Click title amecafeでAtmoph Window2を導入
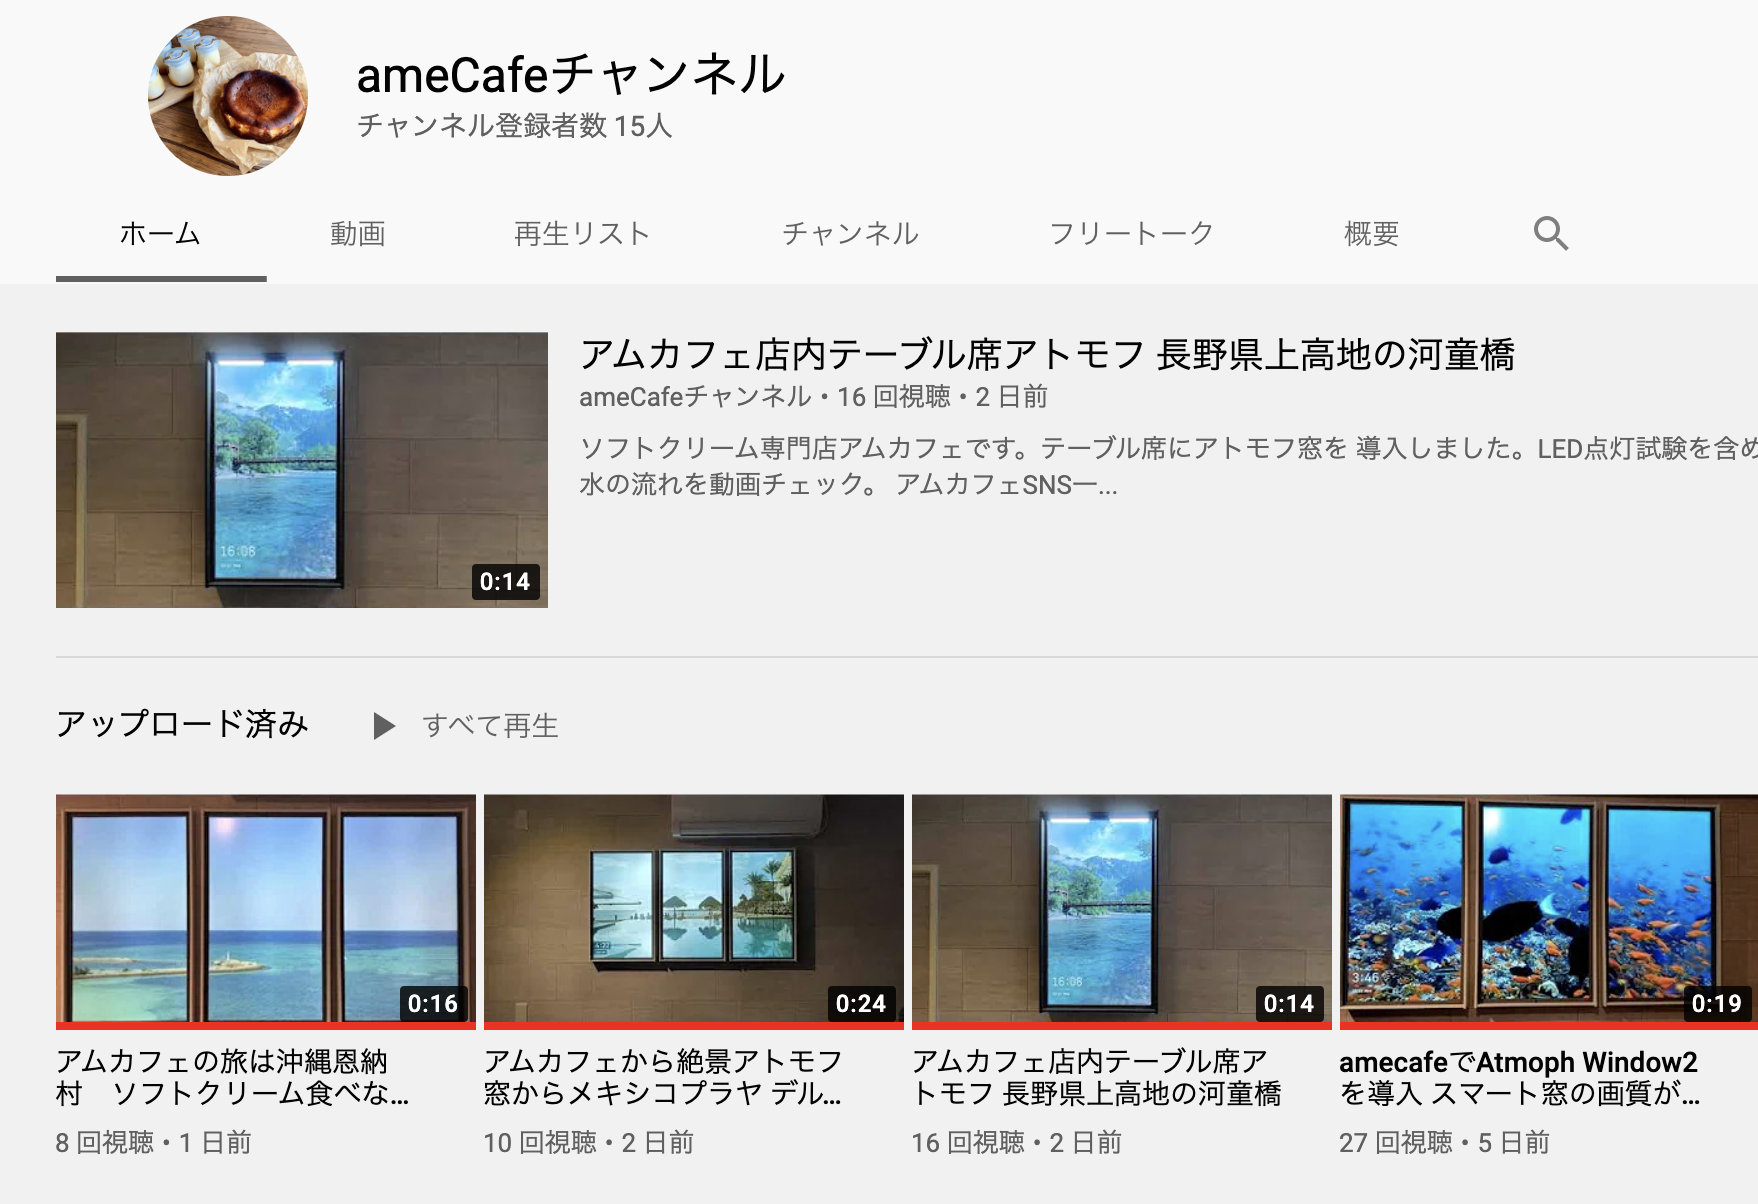This screenshot has width=1758, height=1204. coord(1519,1077)
